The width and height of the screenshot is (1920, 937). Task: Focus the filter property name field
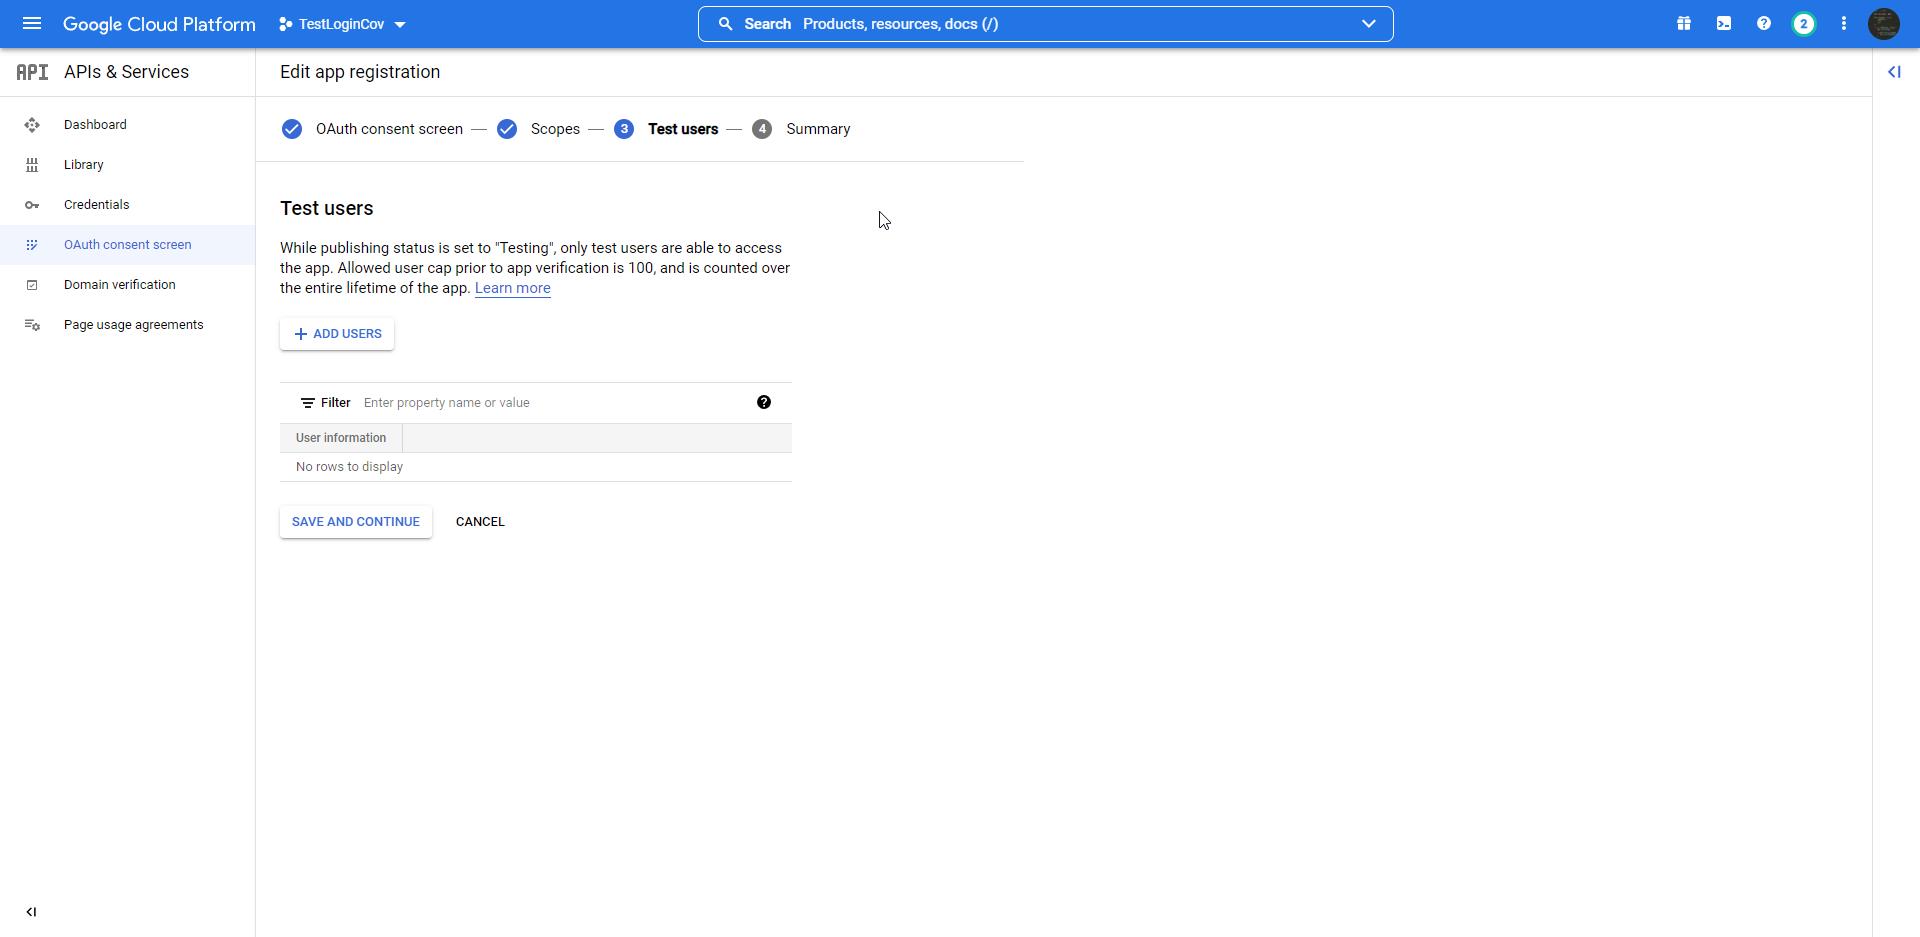pos(552,403)
